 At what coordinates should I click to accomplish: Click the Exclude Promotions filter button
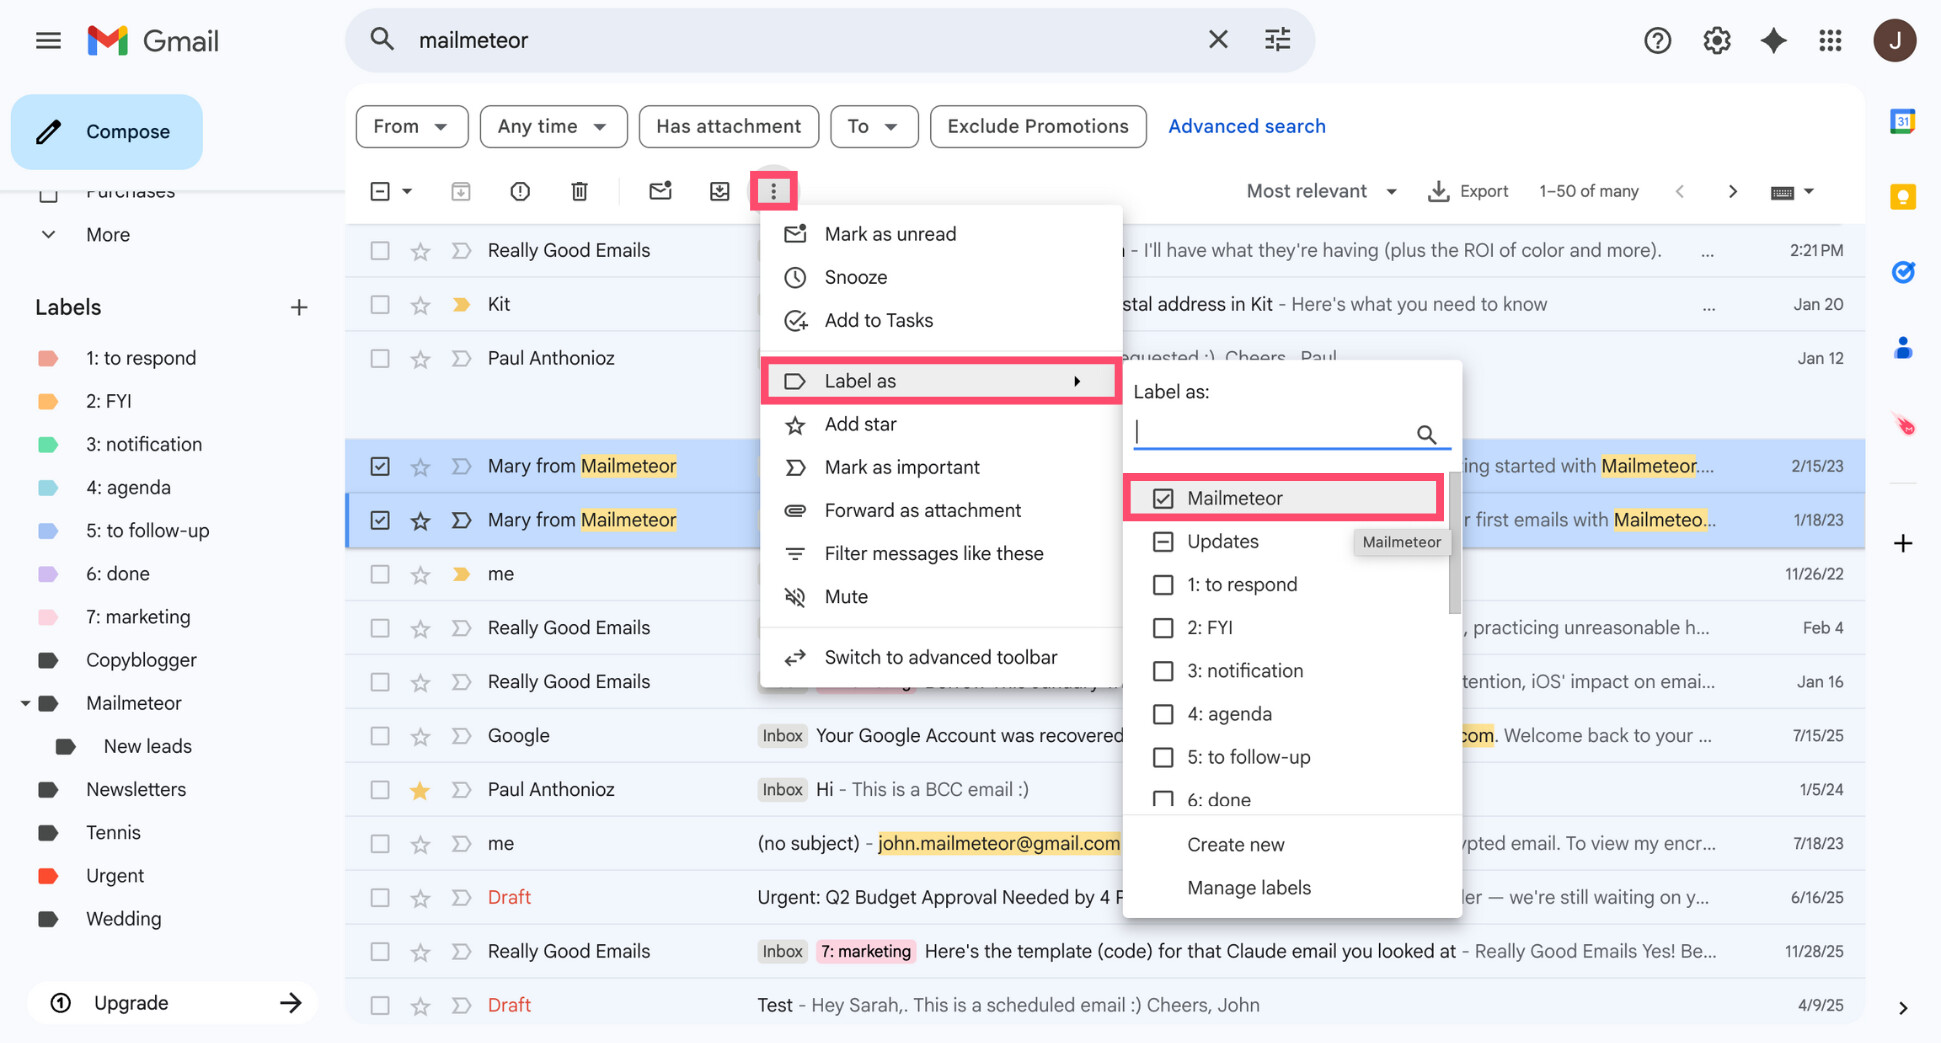pyautogui.click(x=1037, y=126)
